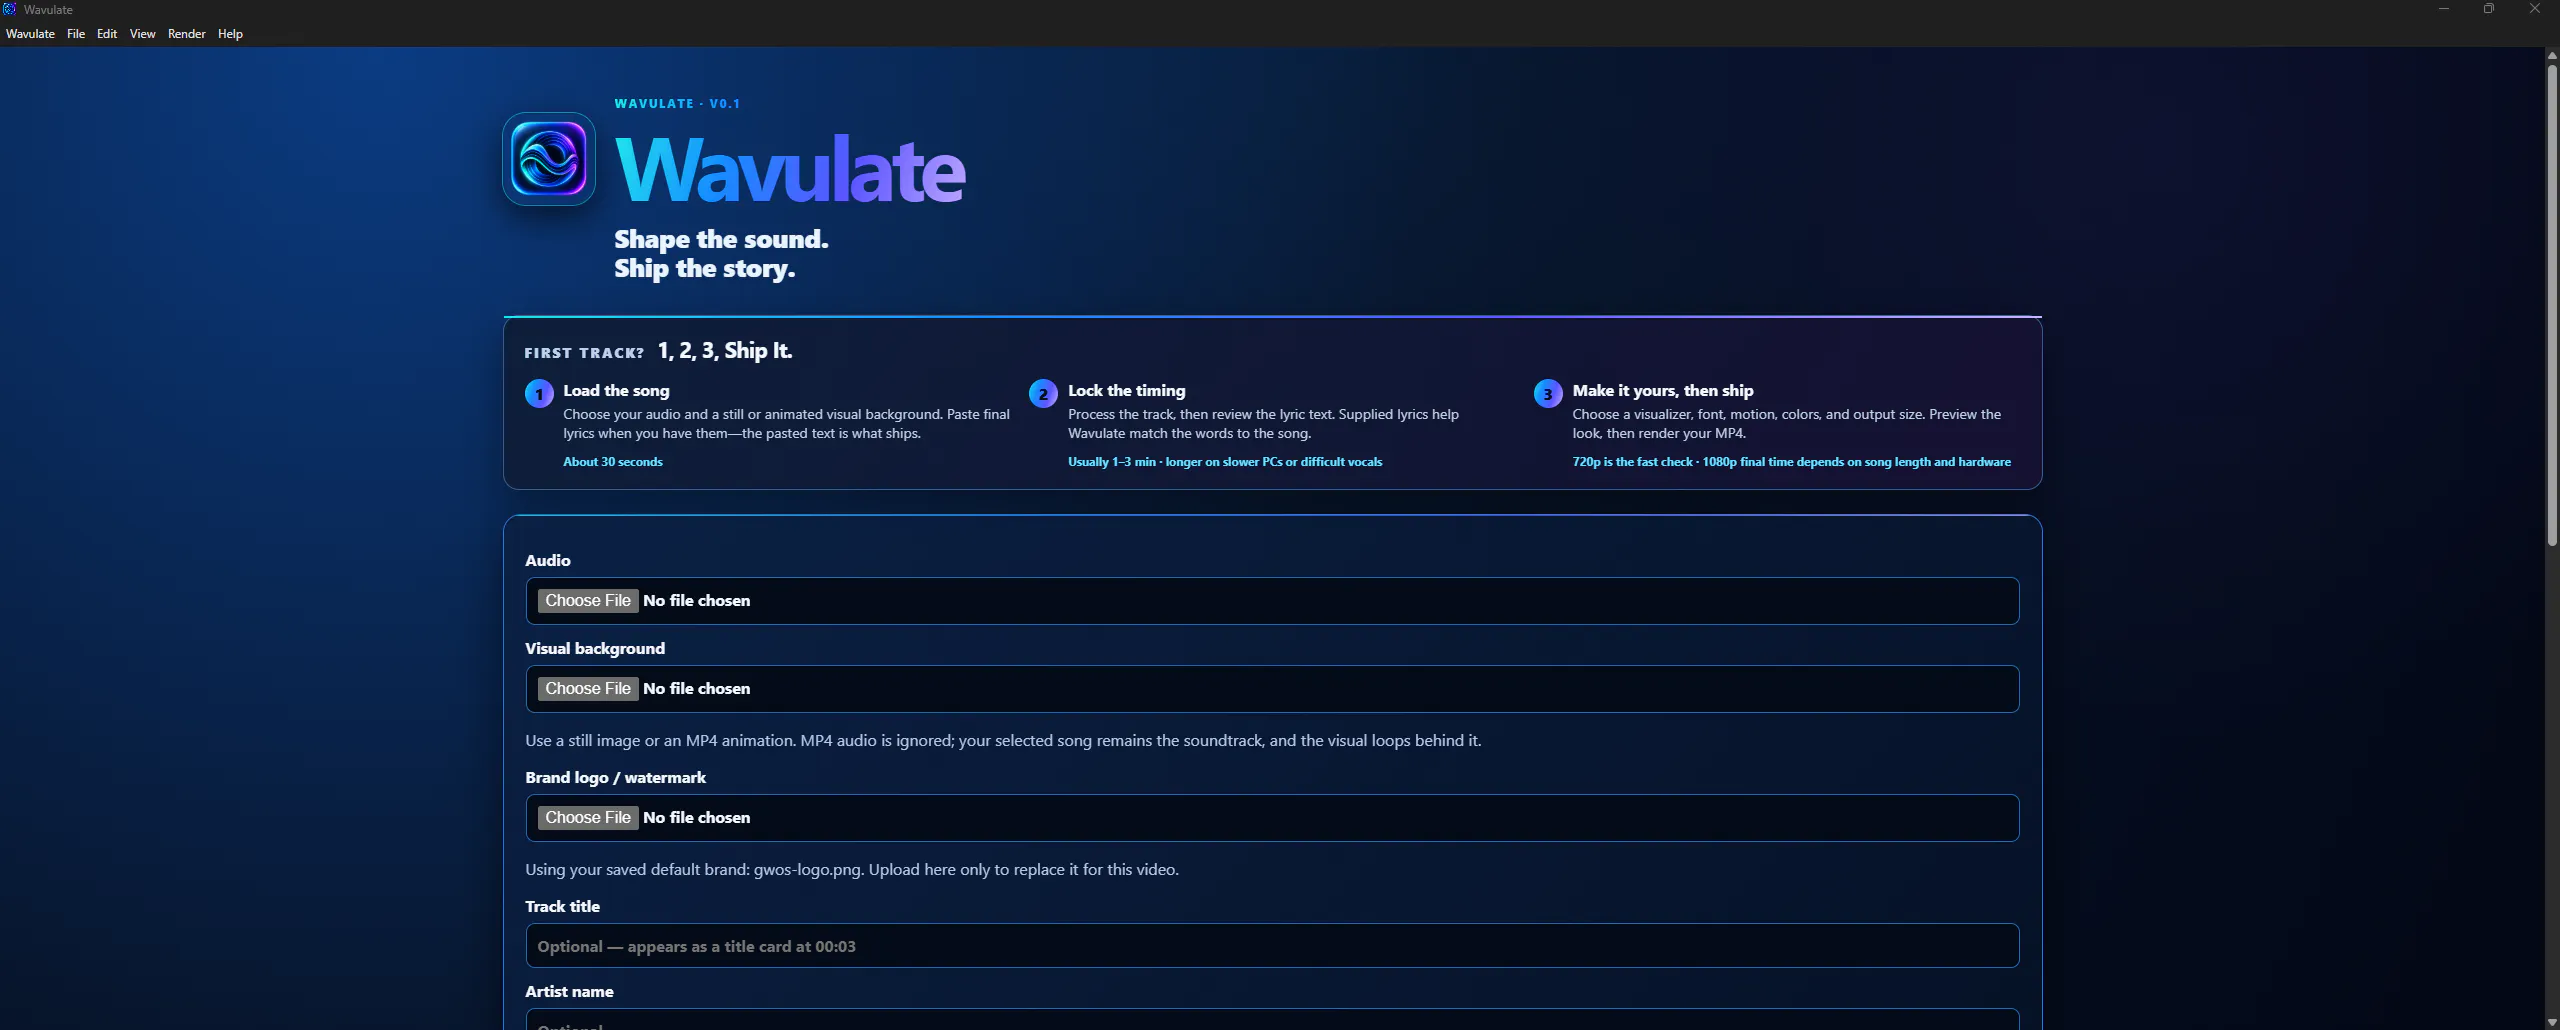
Task: Open the Help menu
Action: pyautogui.click(x=230, y=34)
